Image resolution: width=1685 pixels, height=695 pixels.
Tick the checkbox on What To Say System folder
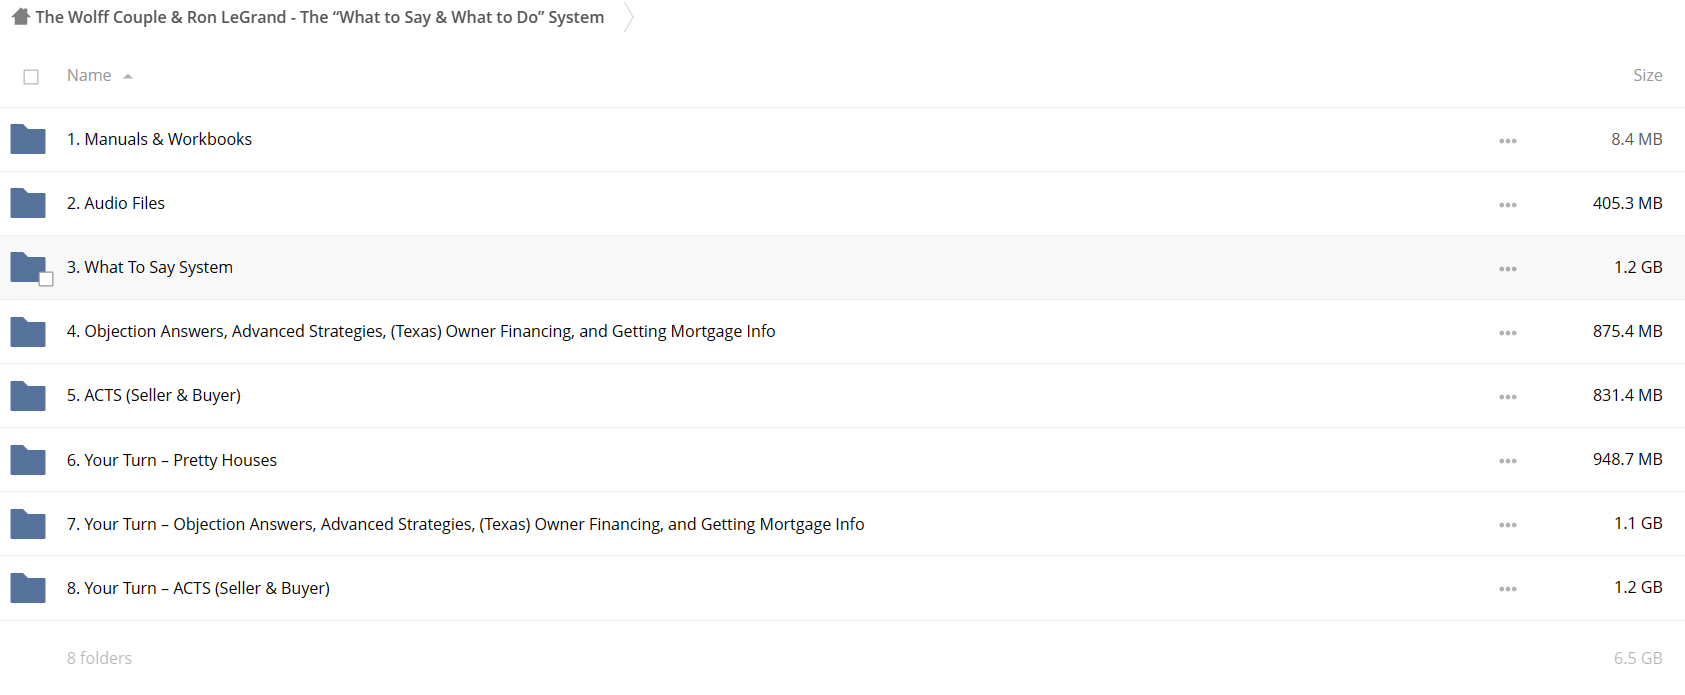46,279
